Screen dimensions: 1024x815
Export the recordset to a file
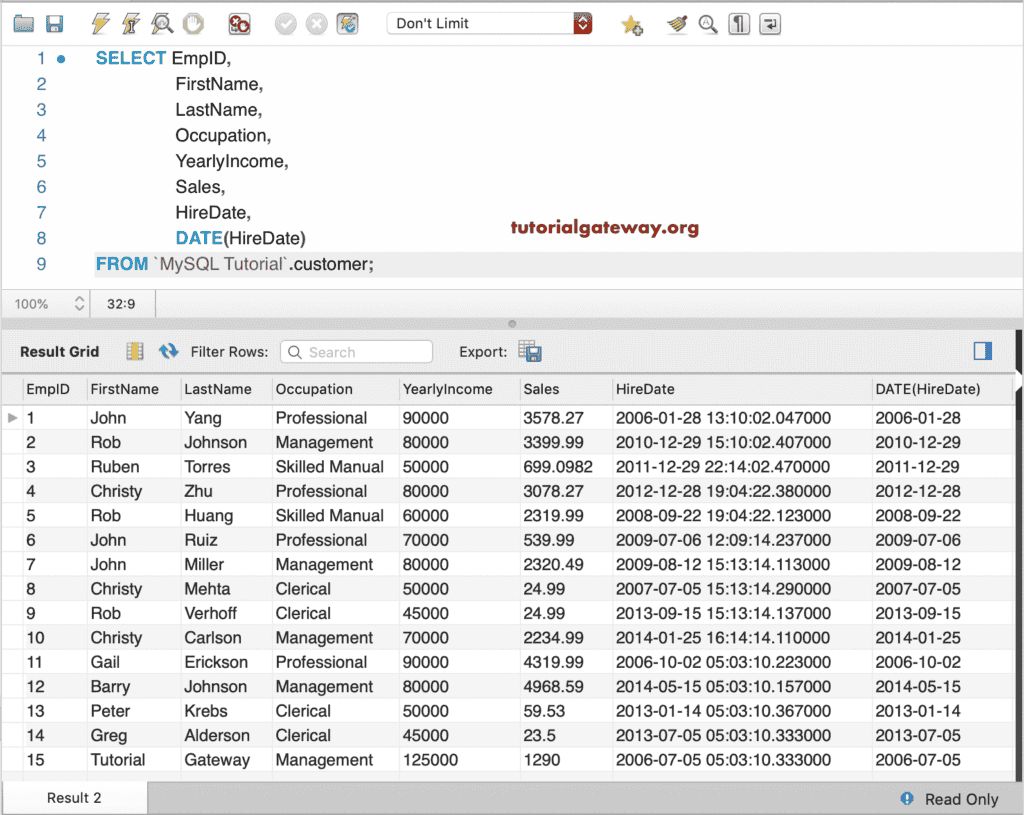tap(530, 351)
